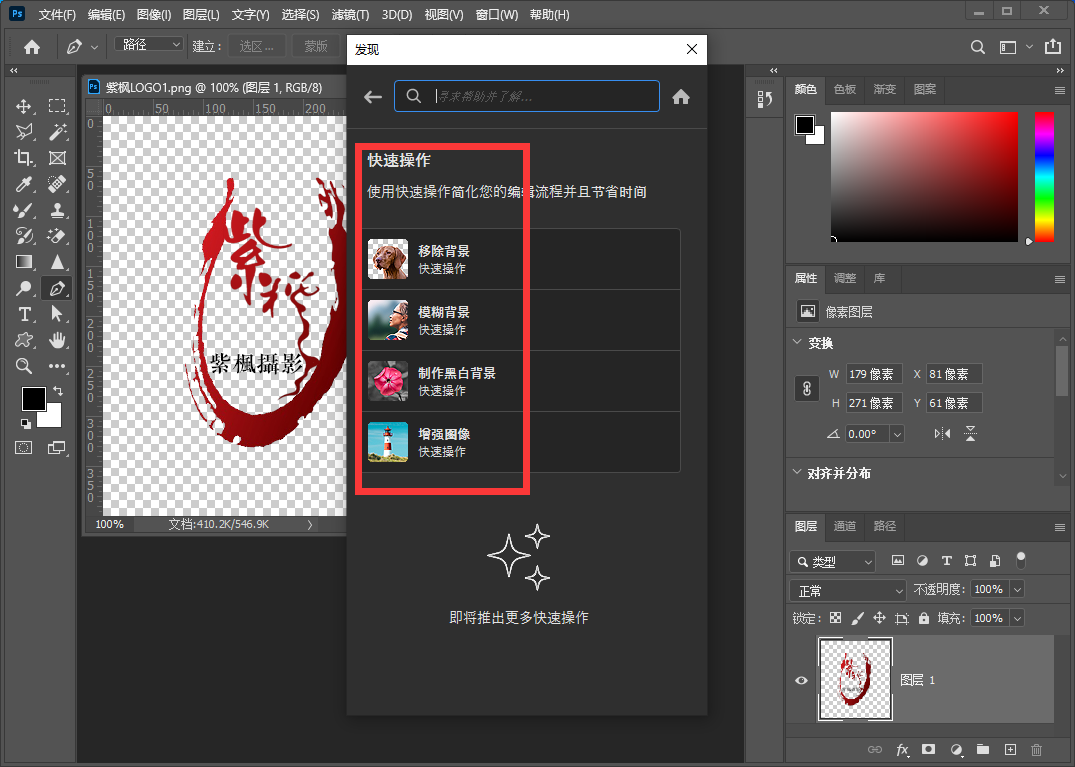The width and height of the screenshot is (1075, 767).
Task: Collapse the 变换 section
Action: pos(797,342)
